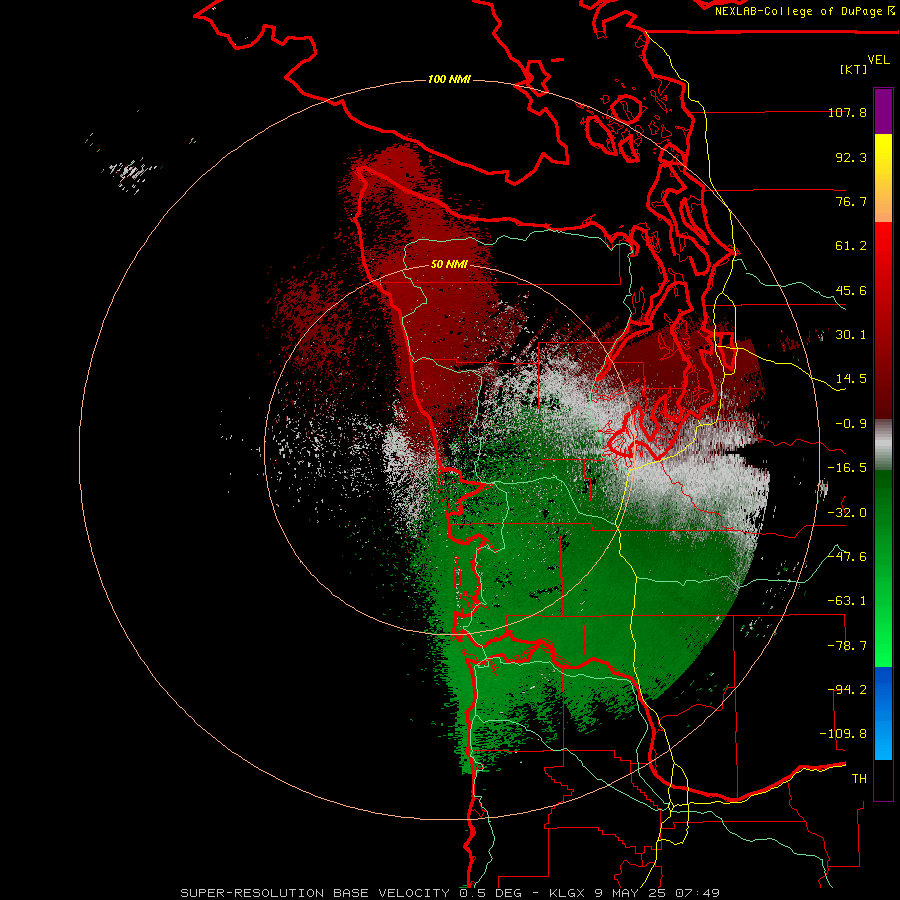Pick the yellow segment of the velocity color bar

point(883,178)
